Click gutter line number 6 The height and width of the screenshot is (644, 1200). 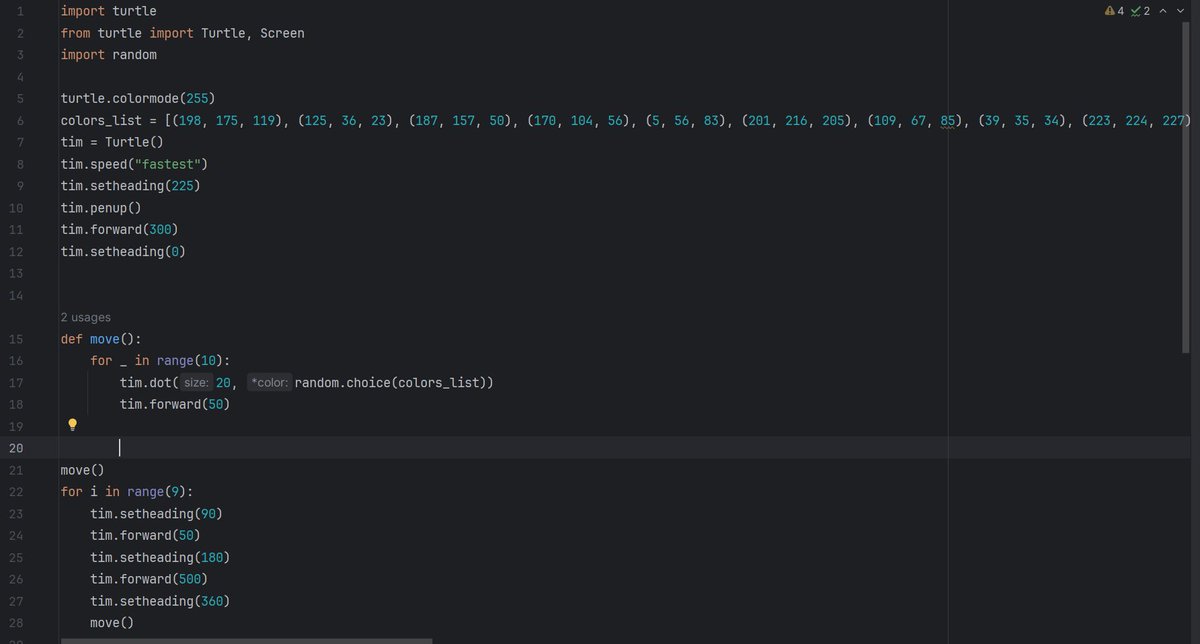point(19,121)
